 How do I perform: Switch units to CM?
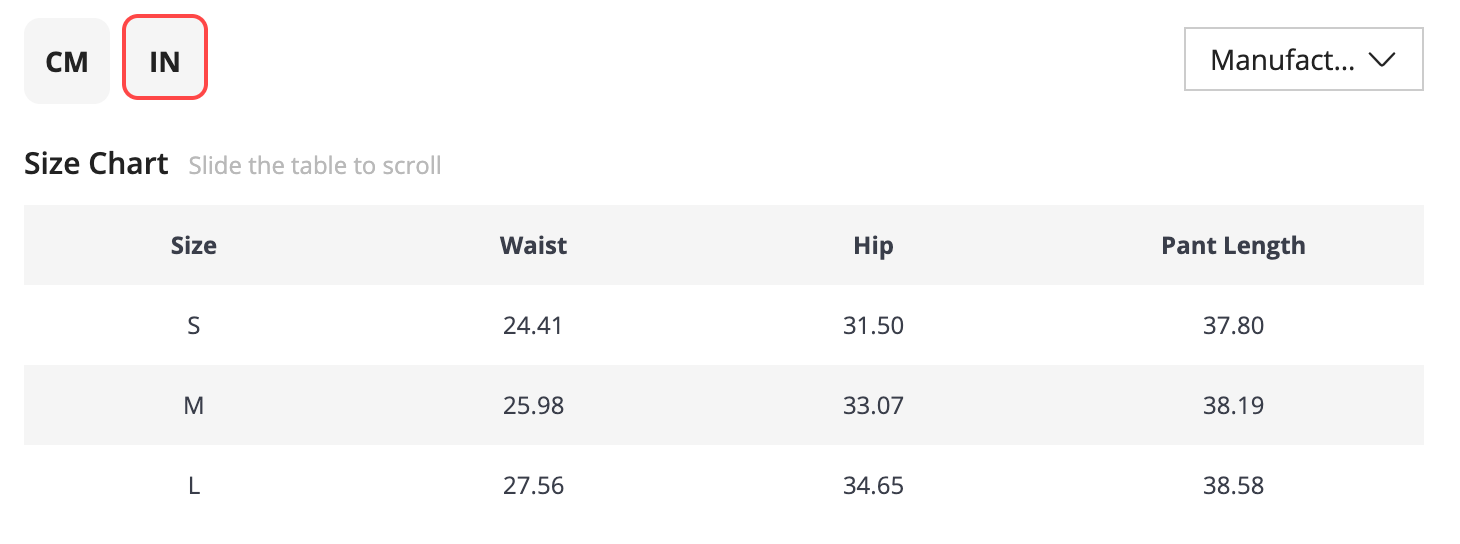(x=67, y=61)
